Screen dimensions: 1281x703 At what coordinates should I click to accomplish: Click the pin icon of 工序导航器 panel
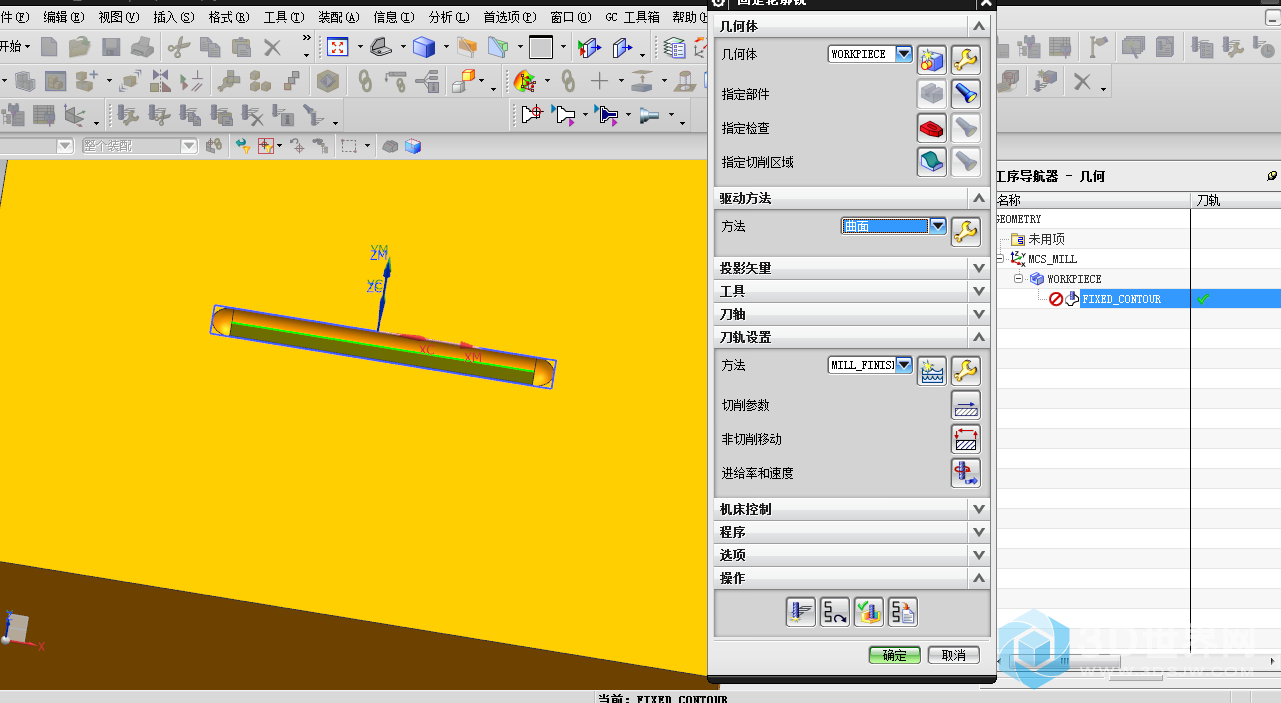point(1272,176)
